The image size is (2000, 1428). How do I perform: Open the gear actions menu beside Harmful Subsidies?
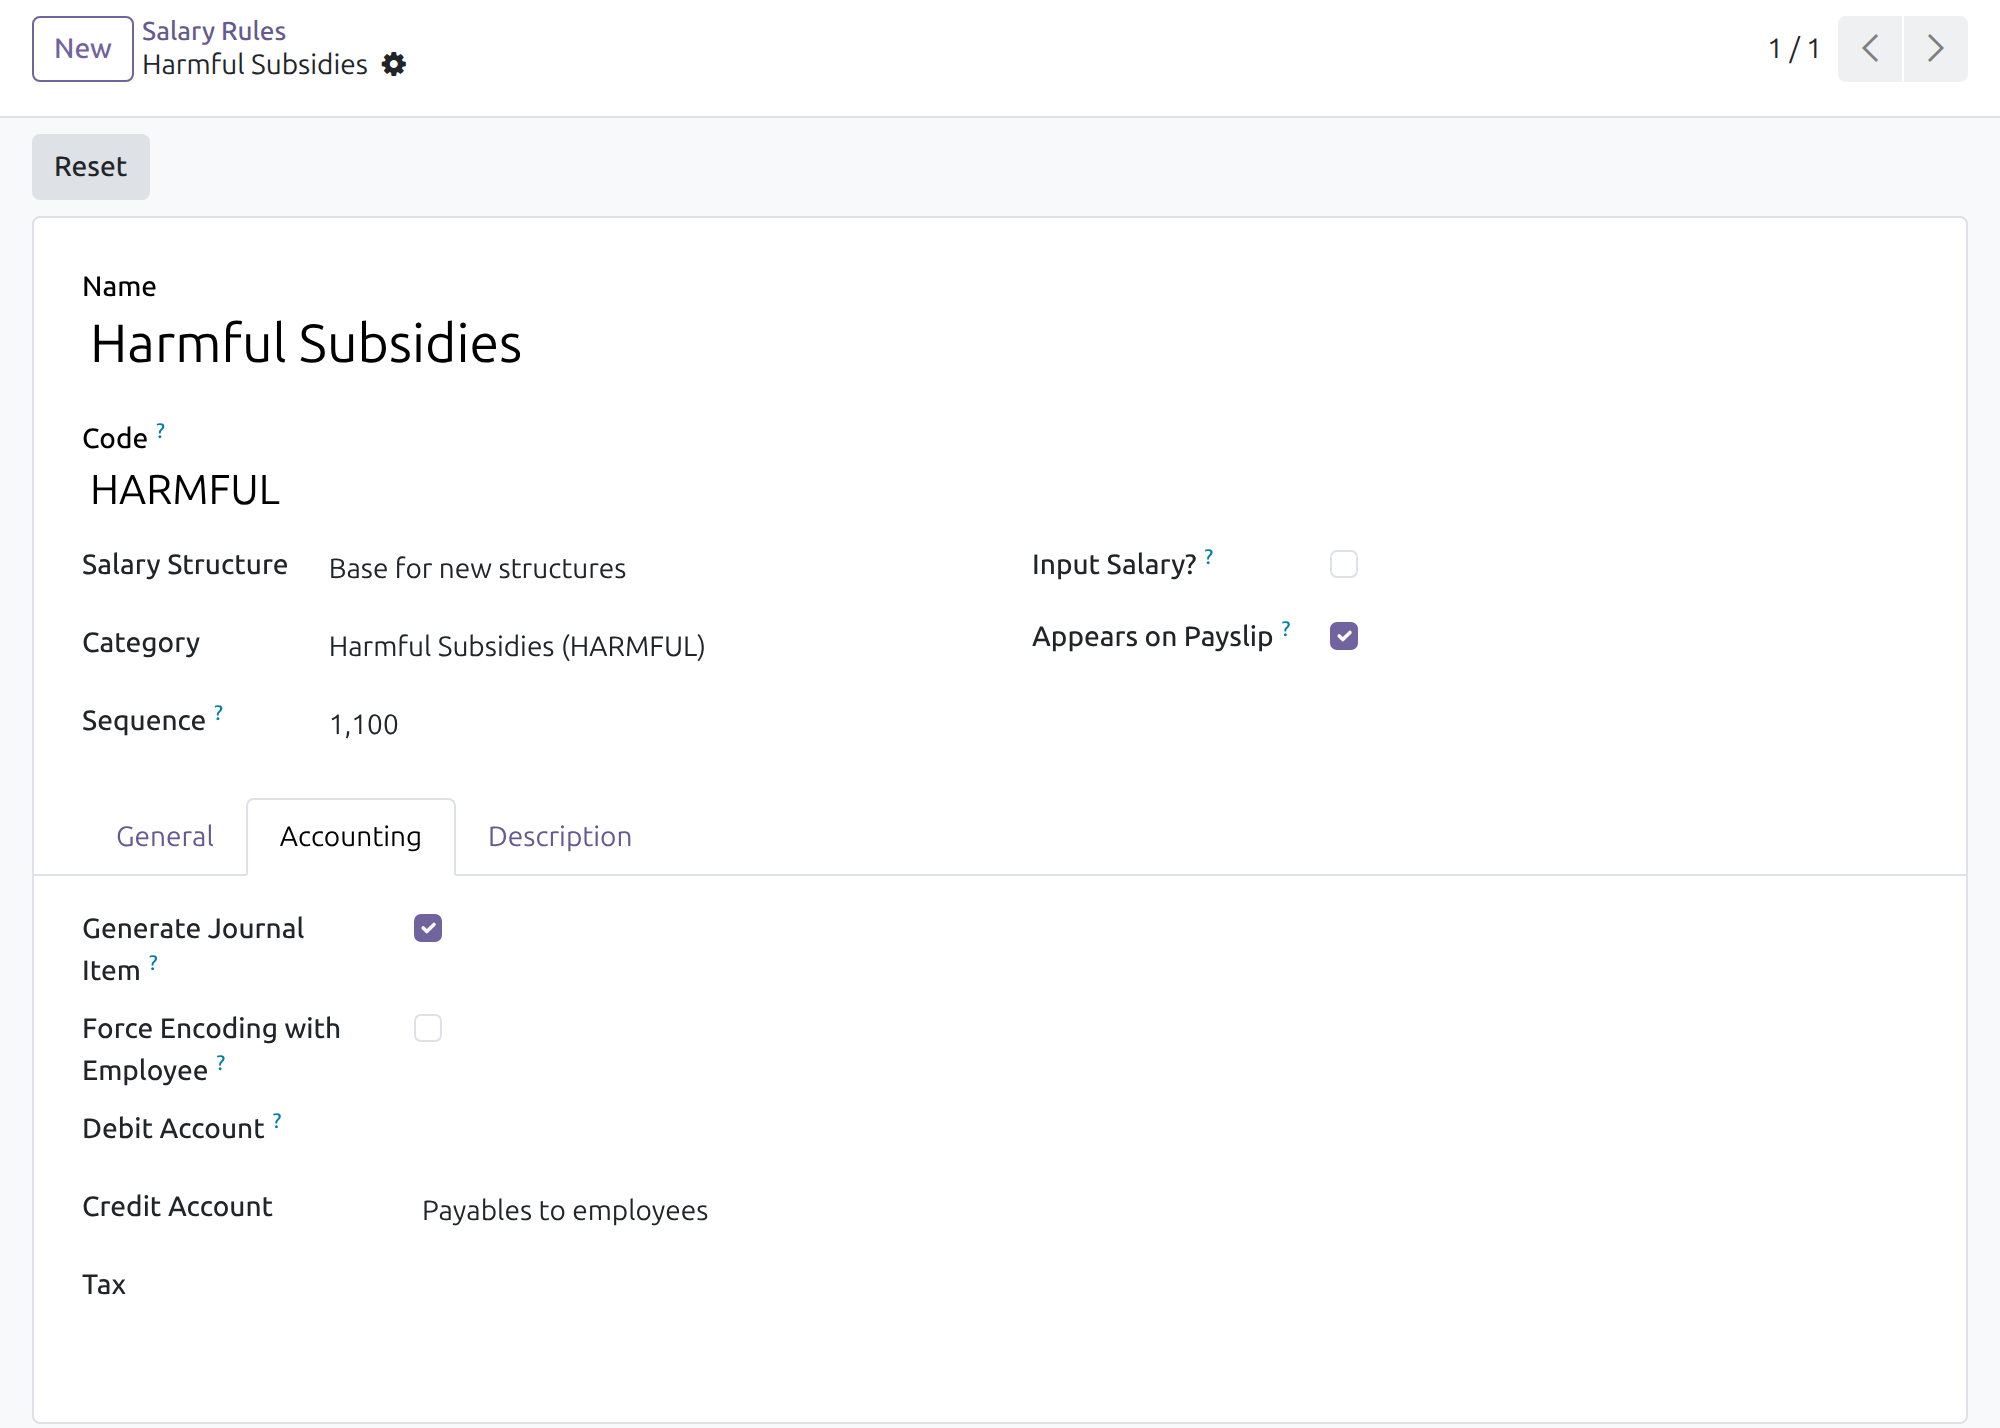[394, 64]
